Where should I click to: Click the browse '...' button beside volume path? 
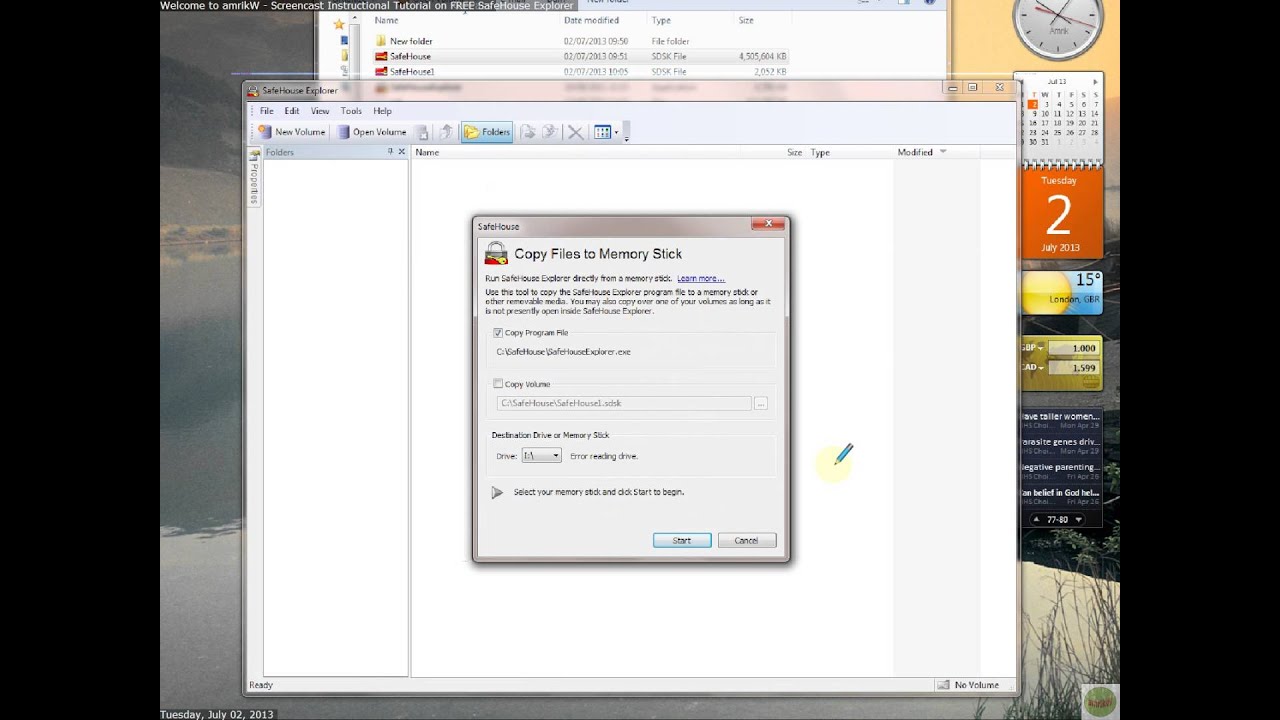[x=761, y=403]
